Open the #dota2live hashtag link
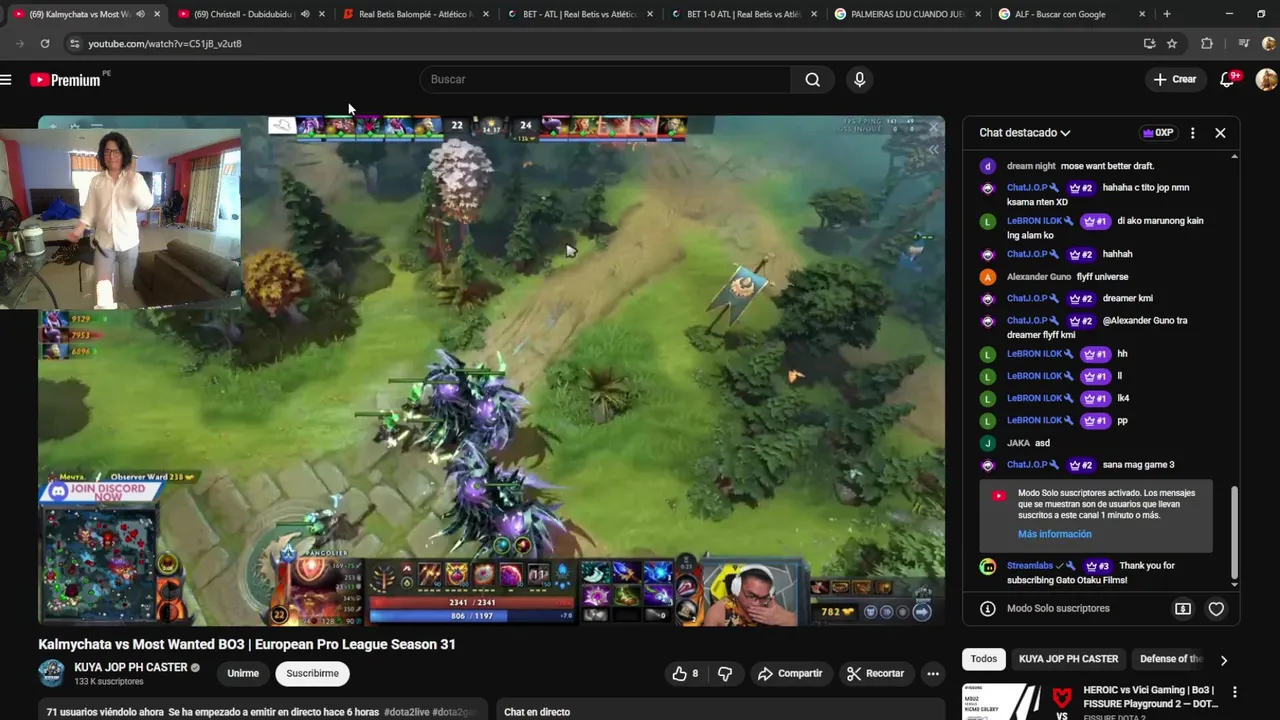The width and height of the screenshot is (1280, 720). pyautogui.click(x=416, y=712)
